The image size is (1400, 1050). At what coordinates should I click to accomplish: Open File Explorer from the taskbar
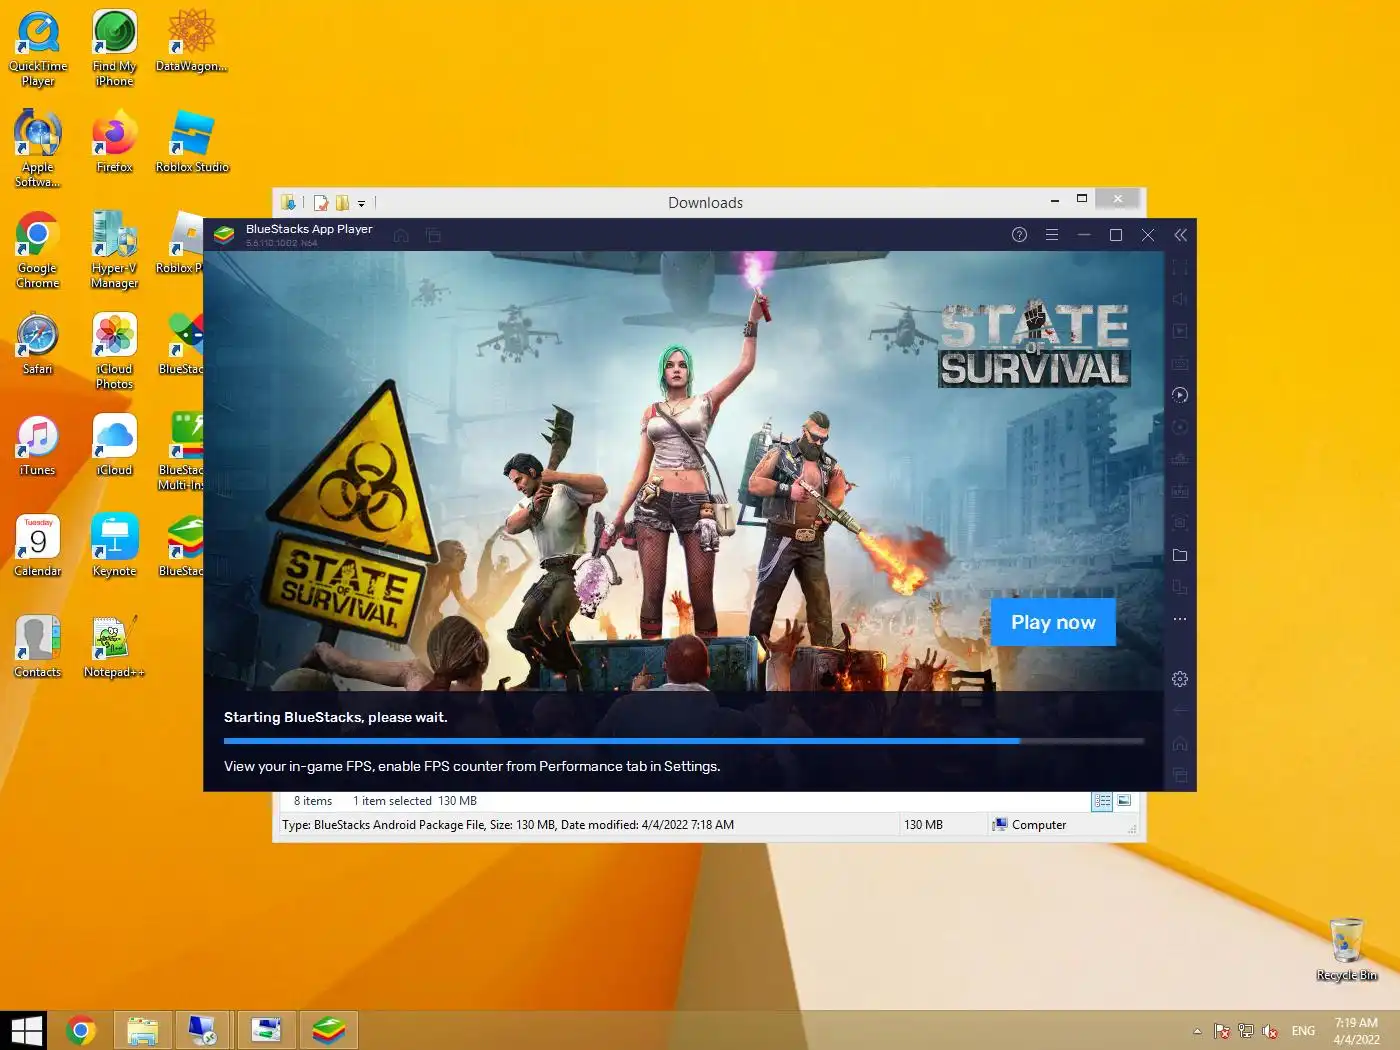[x=143, y=1030]
